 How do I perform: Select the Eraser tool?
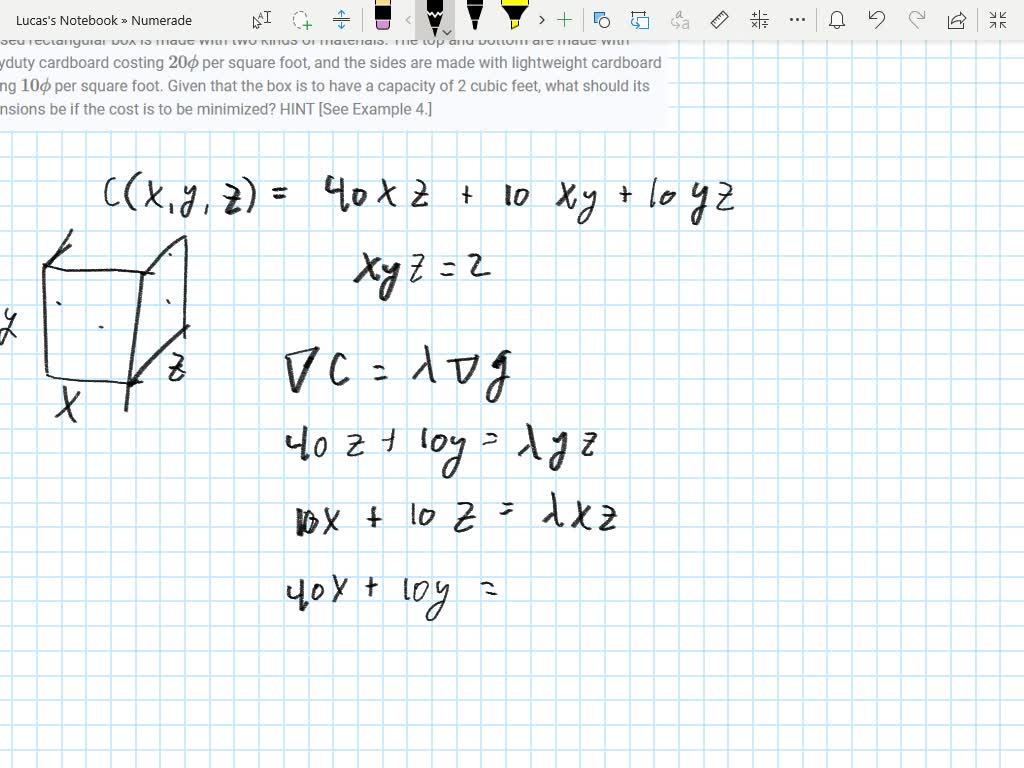point(383,18)
